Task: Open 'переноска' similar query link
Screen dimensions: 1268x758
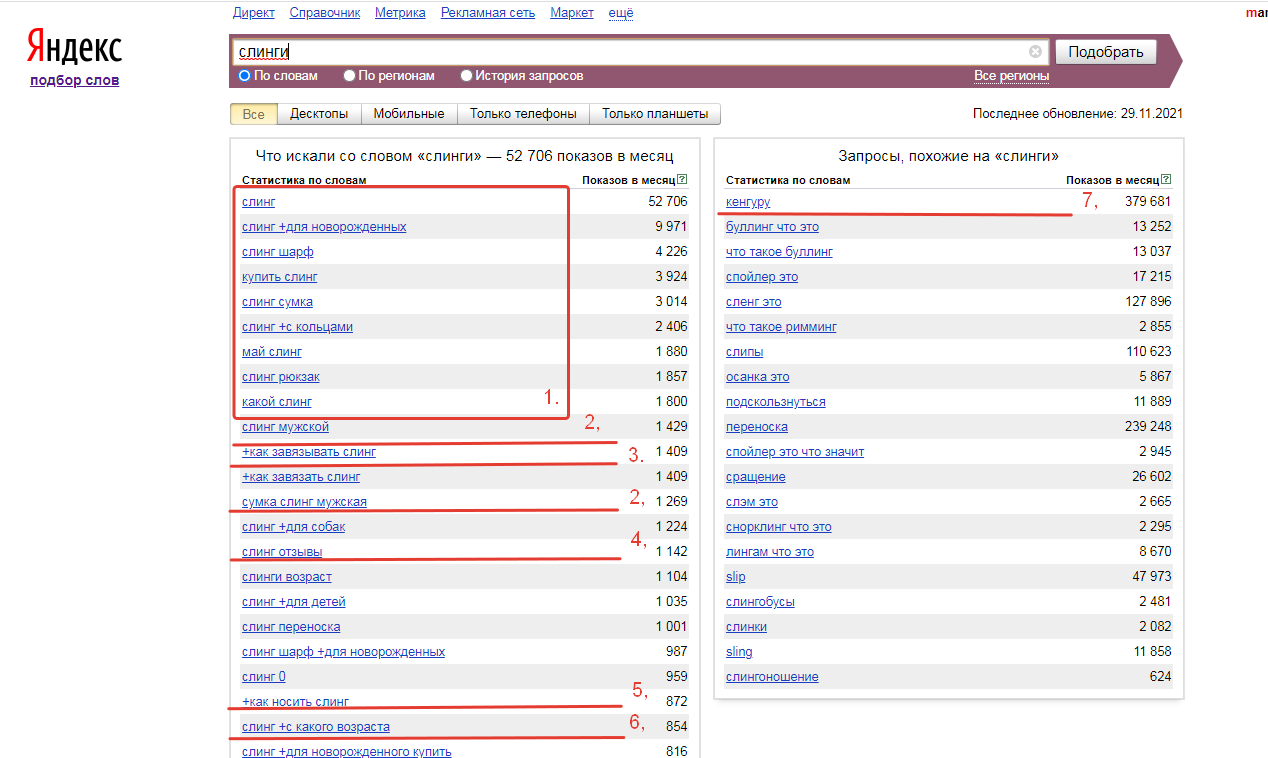Action: (757, 427)
